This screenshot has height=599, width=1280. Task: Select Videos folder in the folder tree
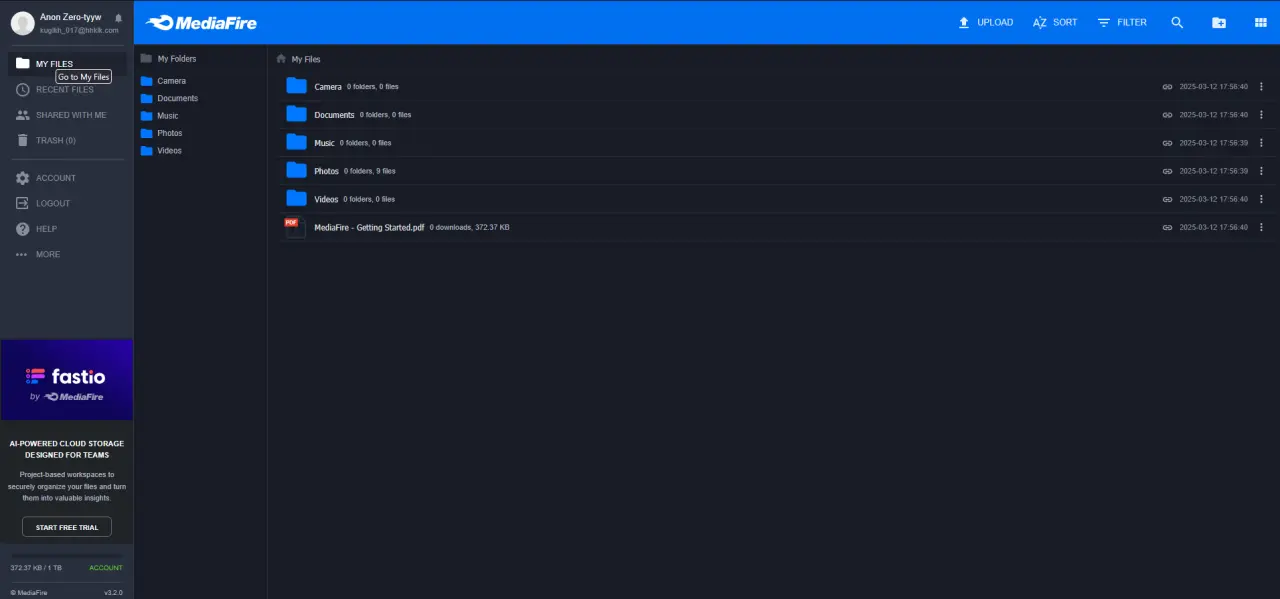click(162, 151)
